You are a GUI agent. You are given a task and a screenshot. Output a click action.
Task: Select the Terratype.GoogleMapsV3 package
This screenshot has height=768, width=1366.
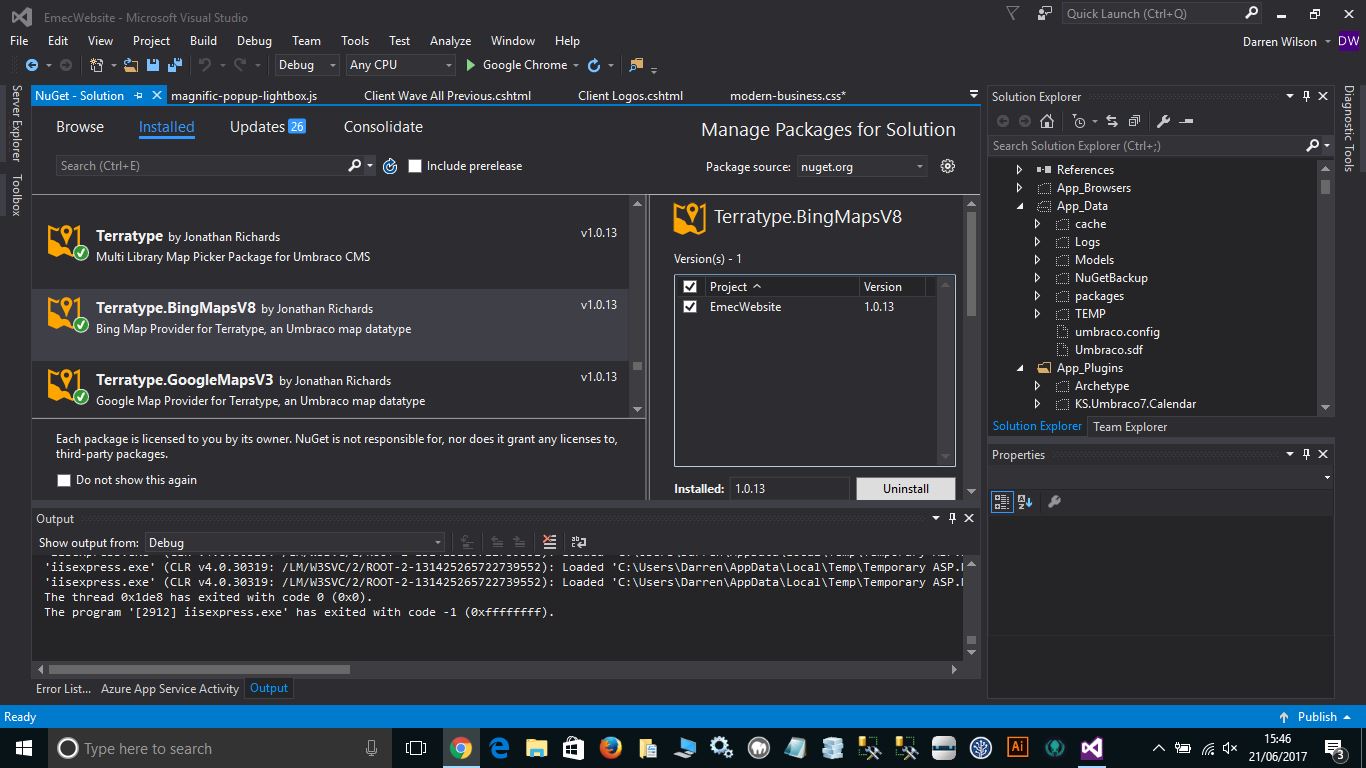(x=330, y=390)
